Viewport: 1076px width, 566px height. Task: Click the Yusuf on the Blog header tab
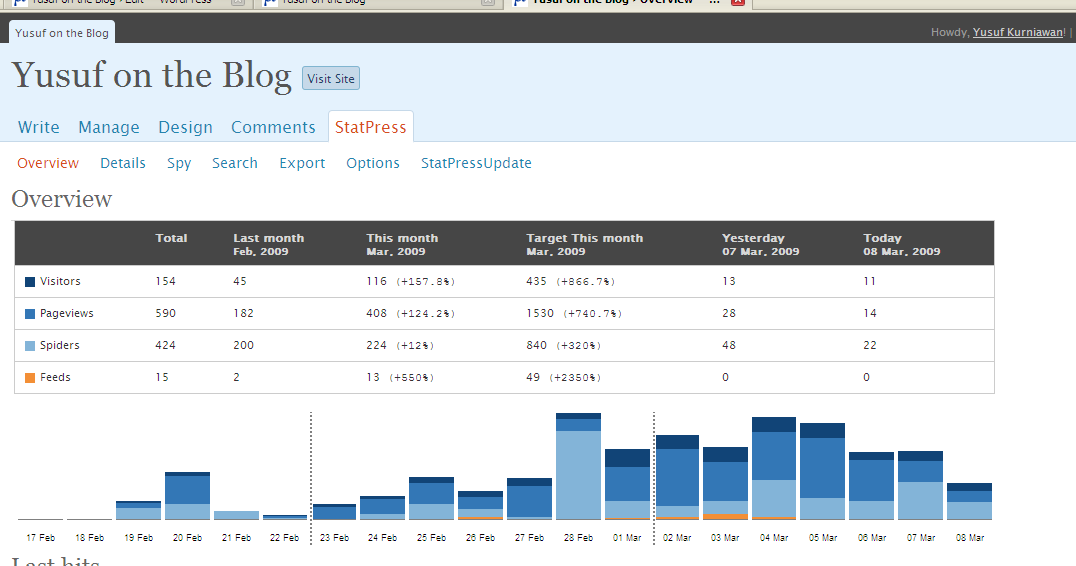(x=62, y=33)
